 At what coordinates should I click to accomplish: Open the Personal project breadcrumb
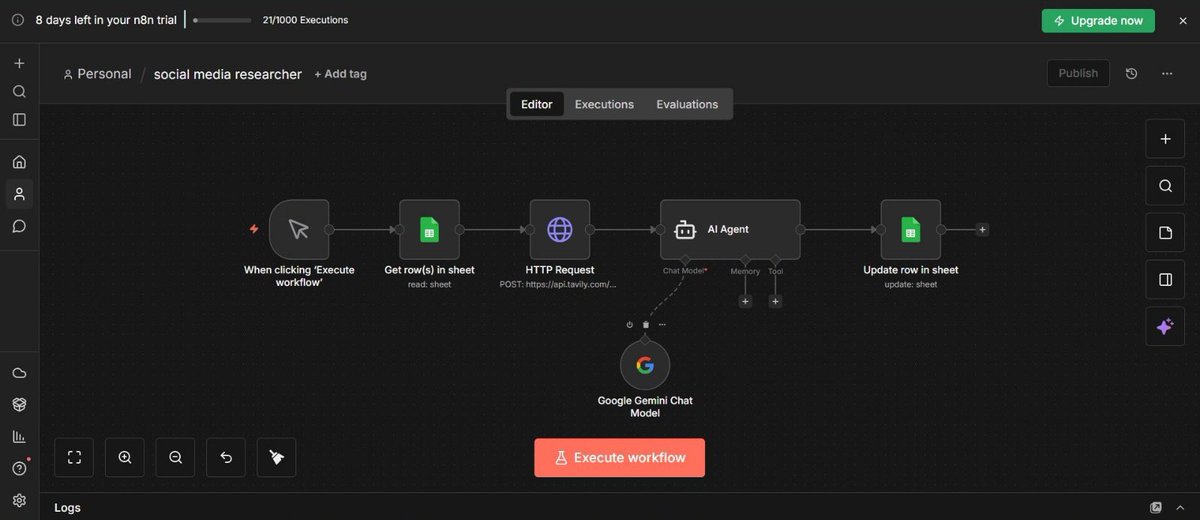pos(97,74)
